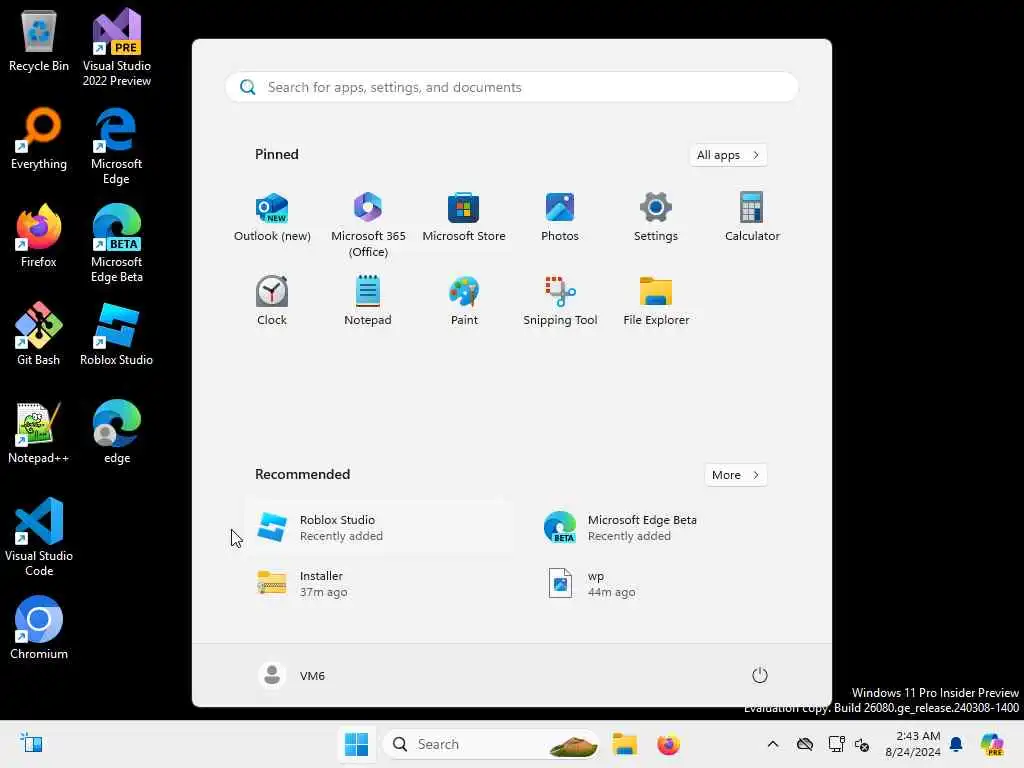Select the Notepad++ desktop shortcut

coord(39,432)
